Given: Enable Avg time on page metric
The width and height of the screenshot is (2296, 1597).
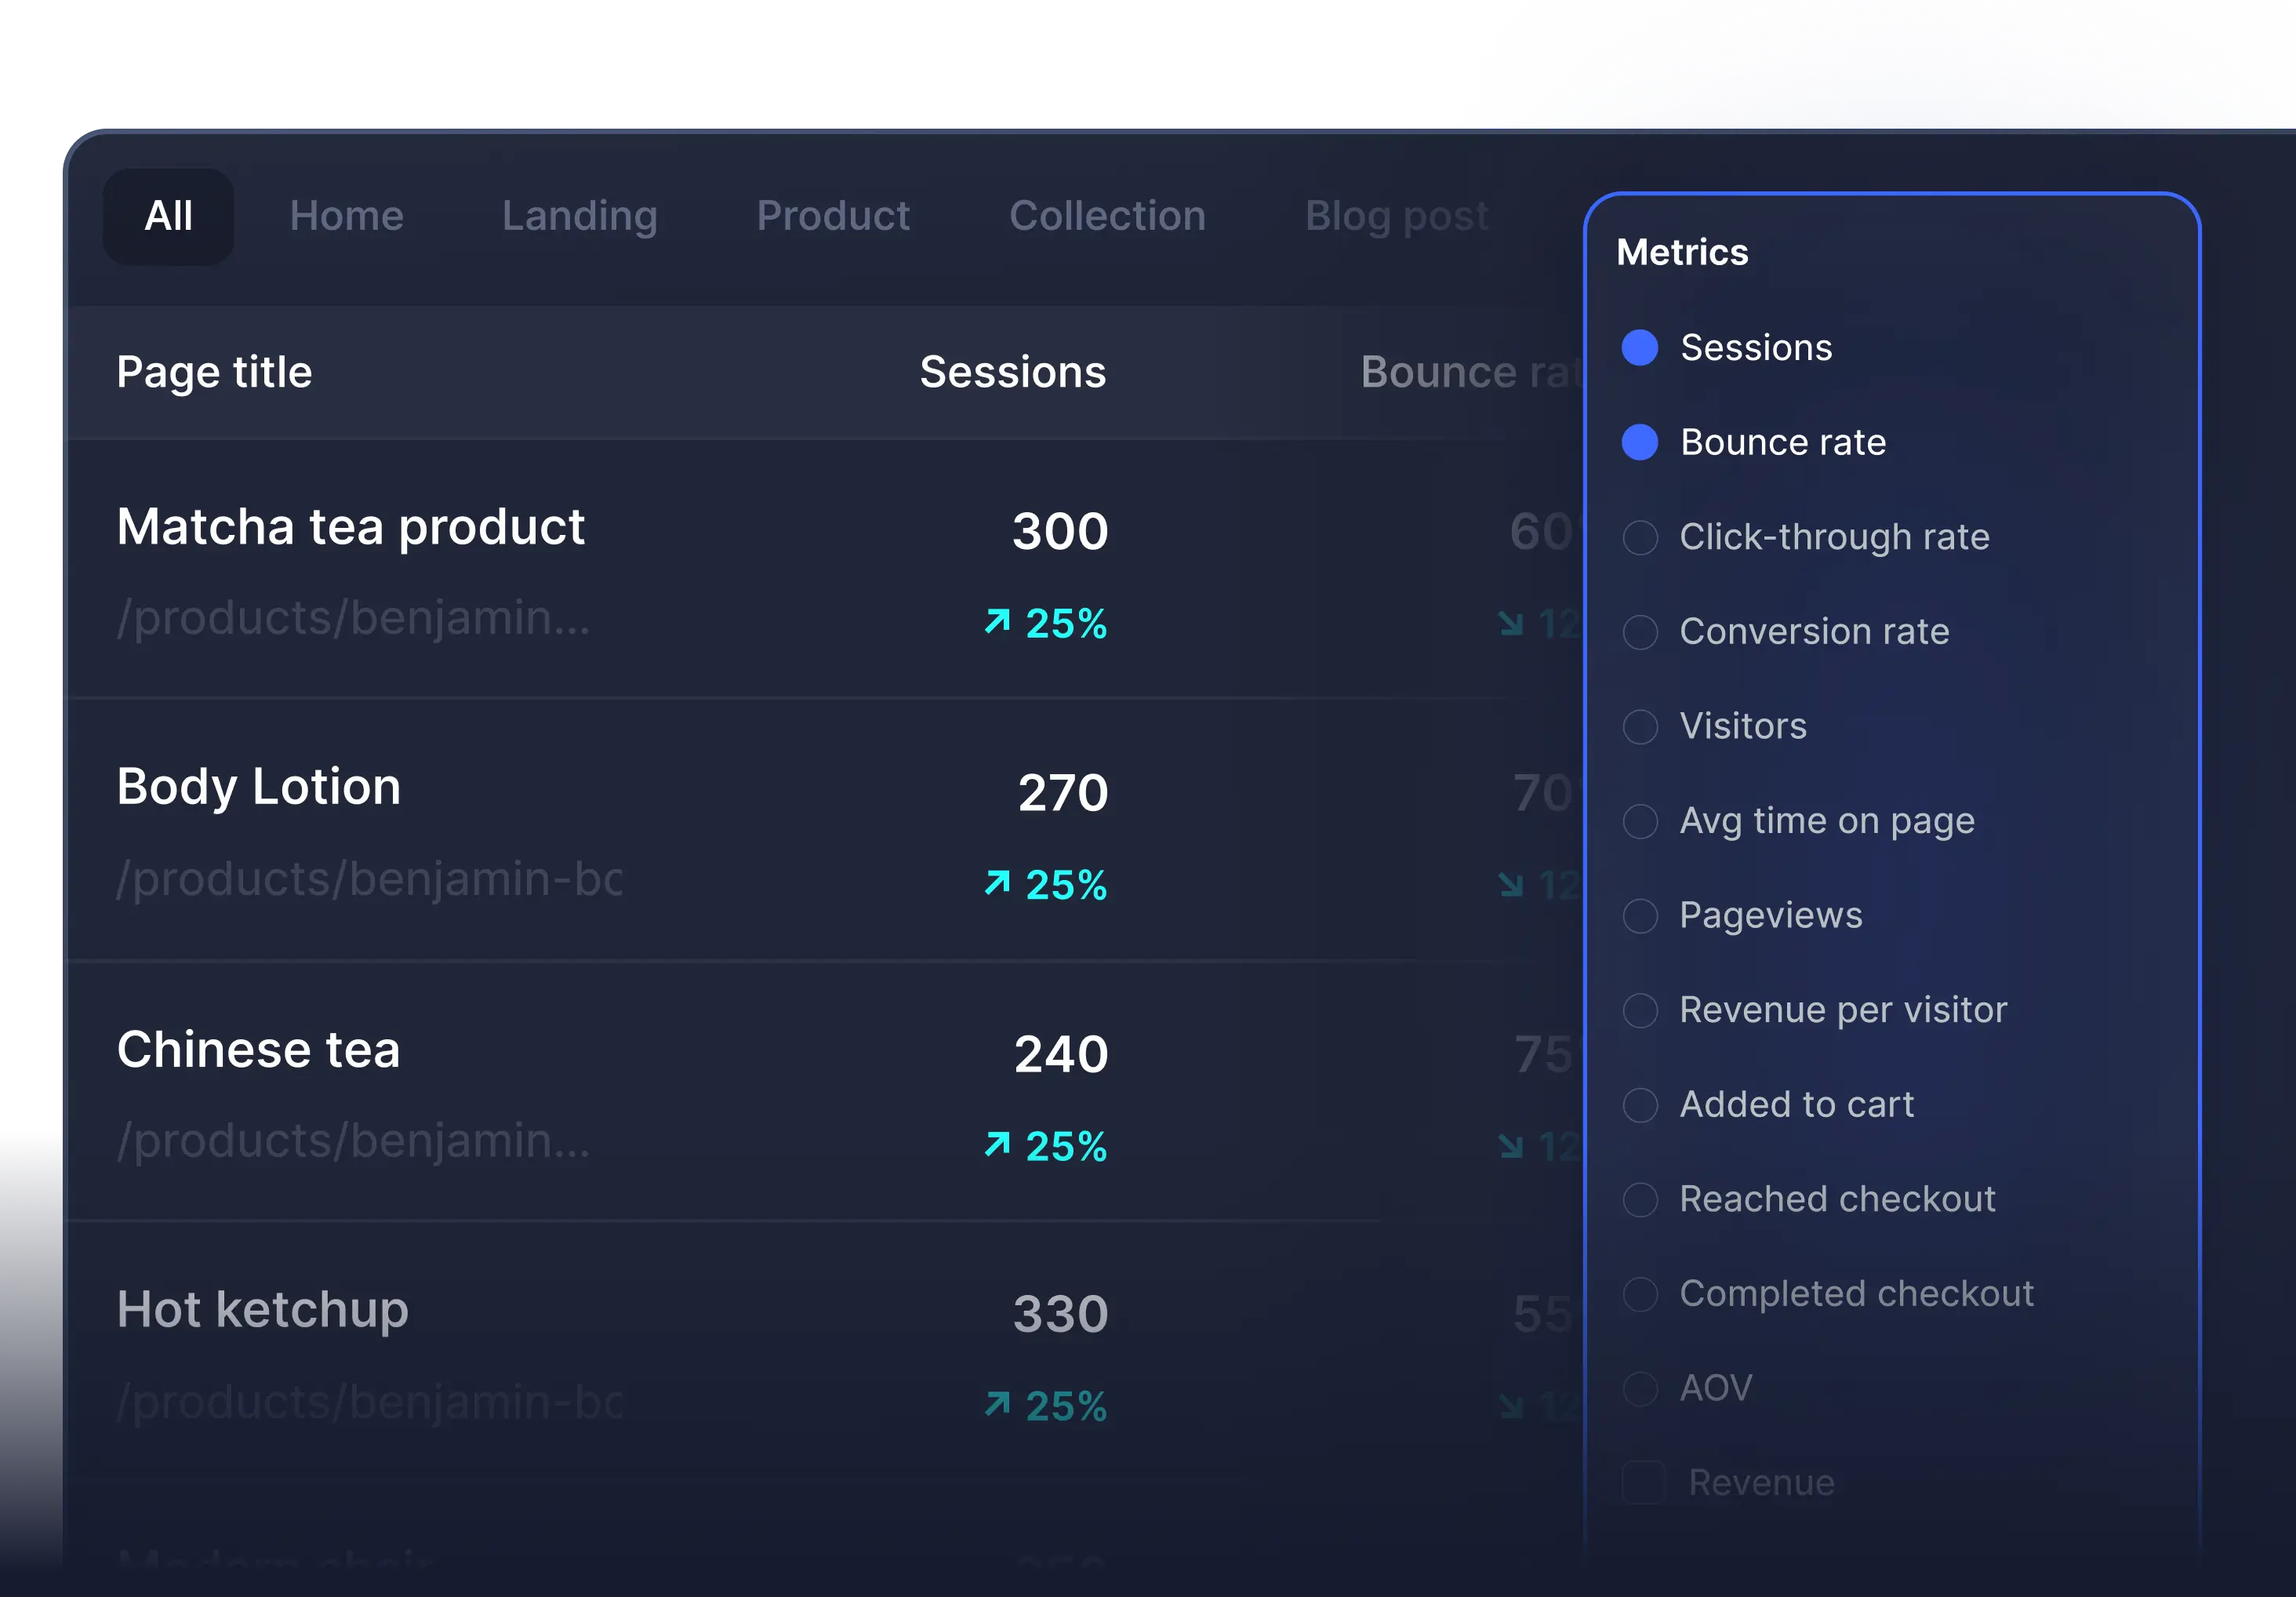Looking at the screenshot, I should [1640, 821].
